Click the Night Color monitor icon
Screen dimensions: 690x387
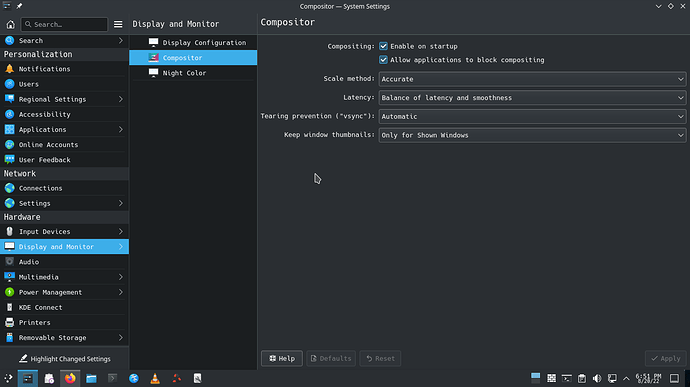tap(153, 73)
